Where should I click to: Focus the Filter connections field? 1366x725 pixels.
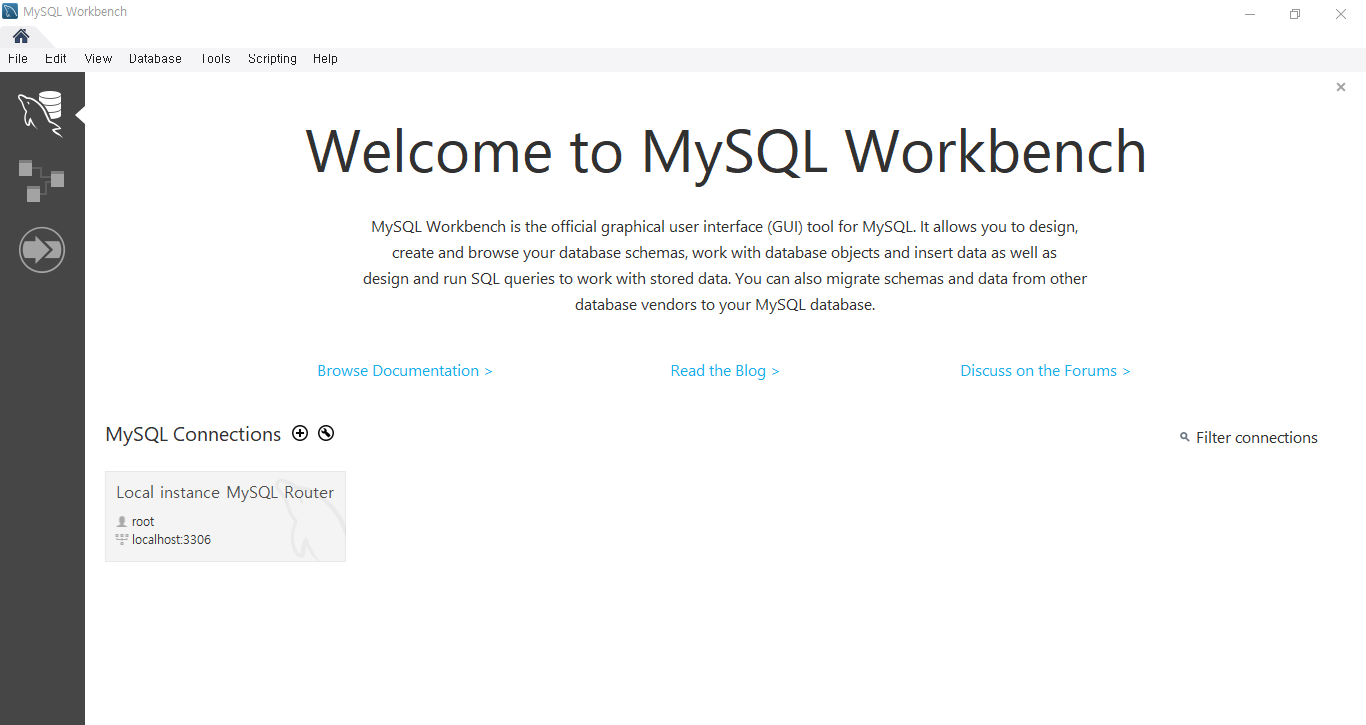click(1257, 438)
